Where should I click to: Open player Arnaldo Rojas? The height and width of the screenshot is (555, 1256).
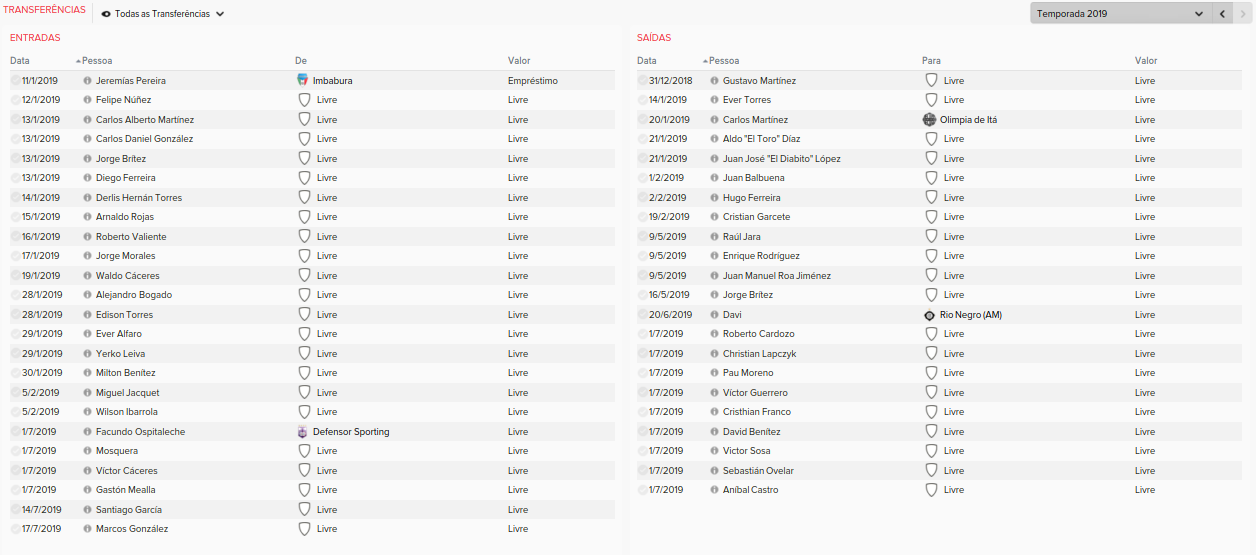(125, 217)
